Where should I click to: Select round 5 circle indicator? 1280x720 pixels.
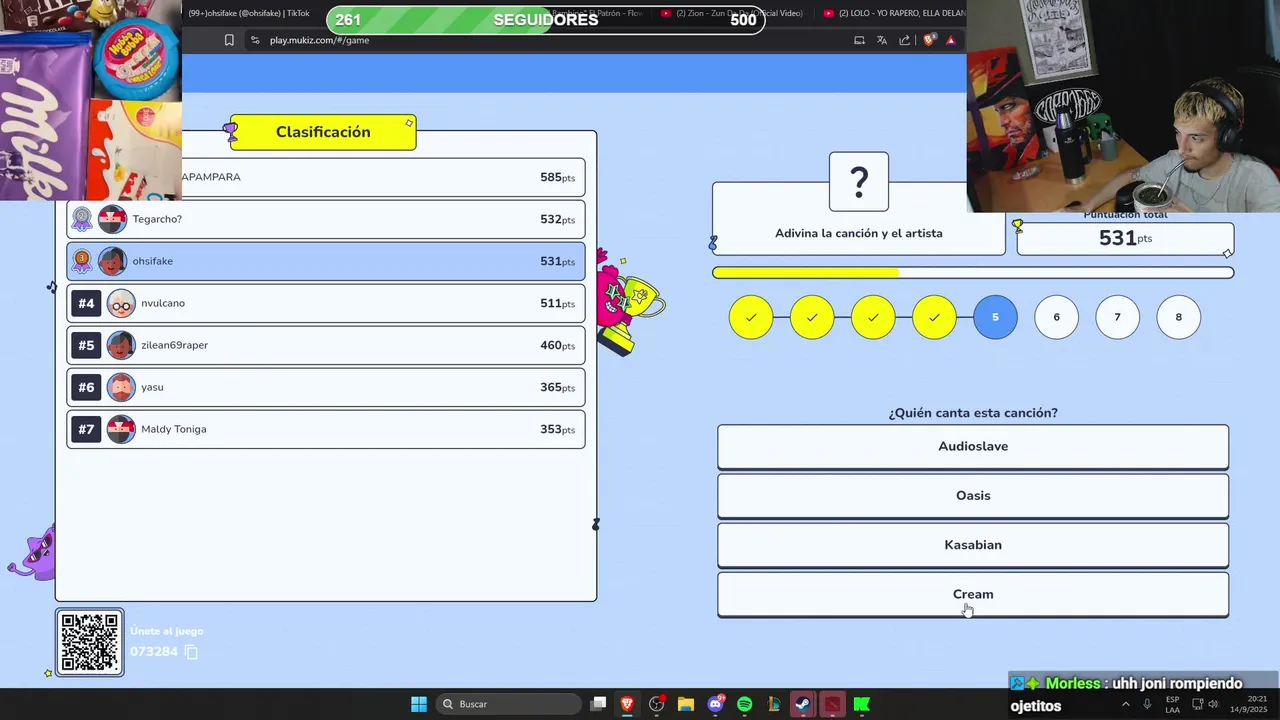tap(995, 317)
